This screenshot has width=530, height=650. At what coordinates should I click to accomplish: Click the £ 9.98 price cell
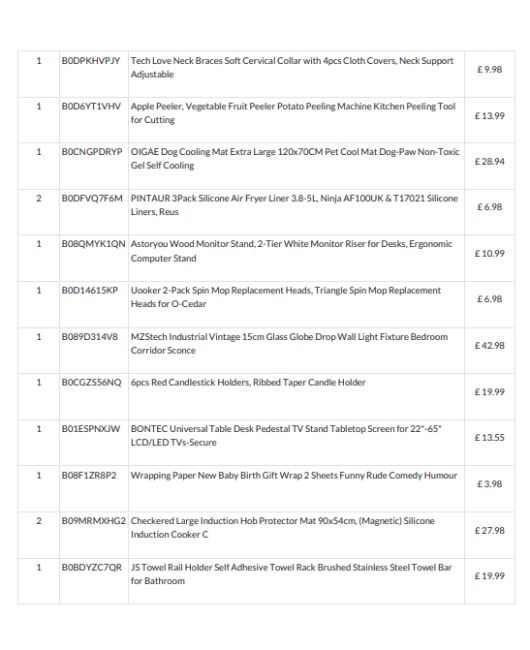tap(489, 70)
